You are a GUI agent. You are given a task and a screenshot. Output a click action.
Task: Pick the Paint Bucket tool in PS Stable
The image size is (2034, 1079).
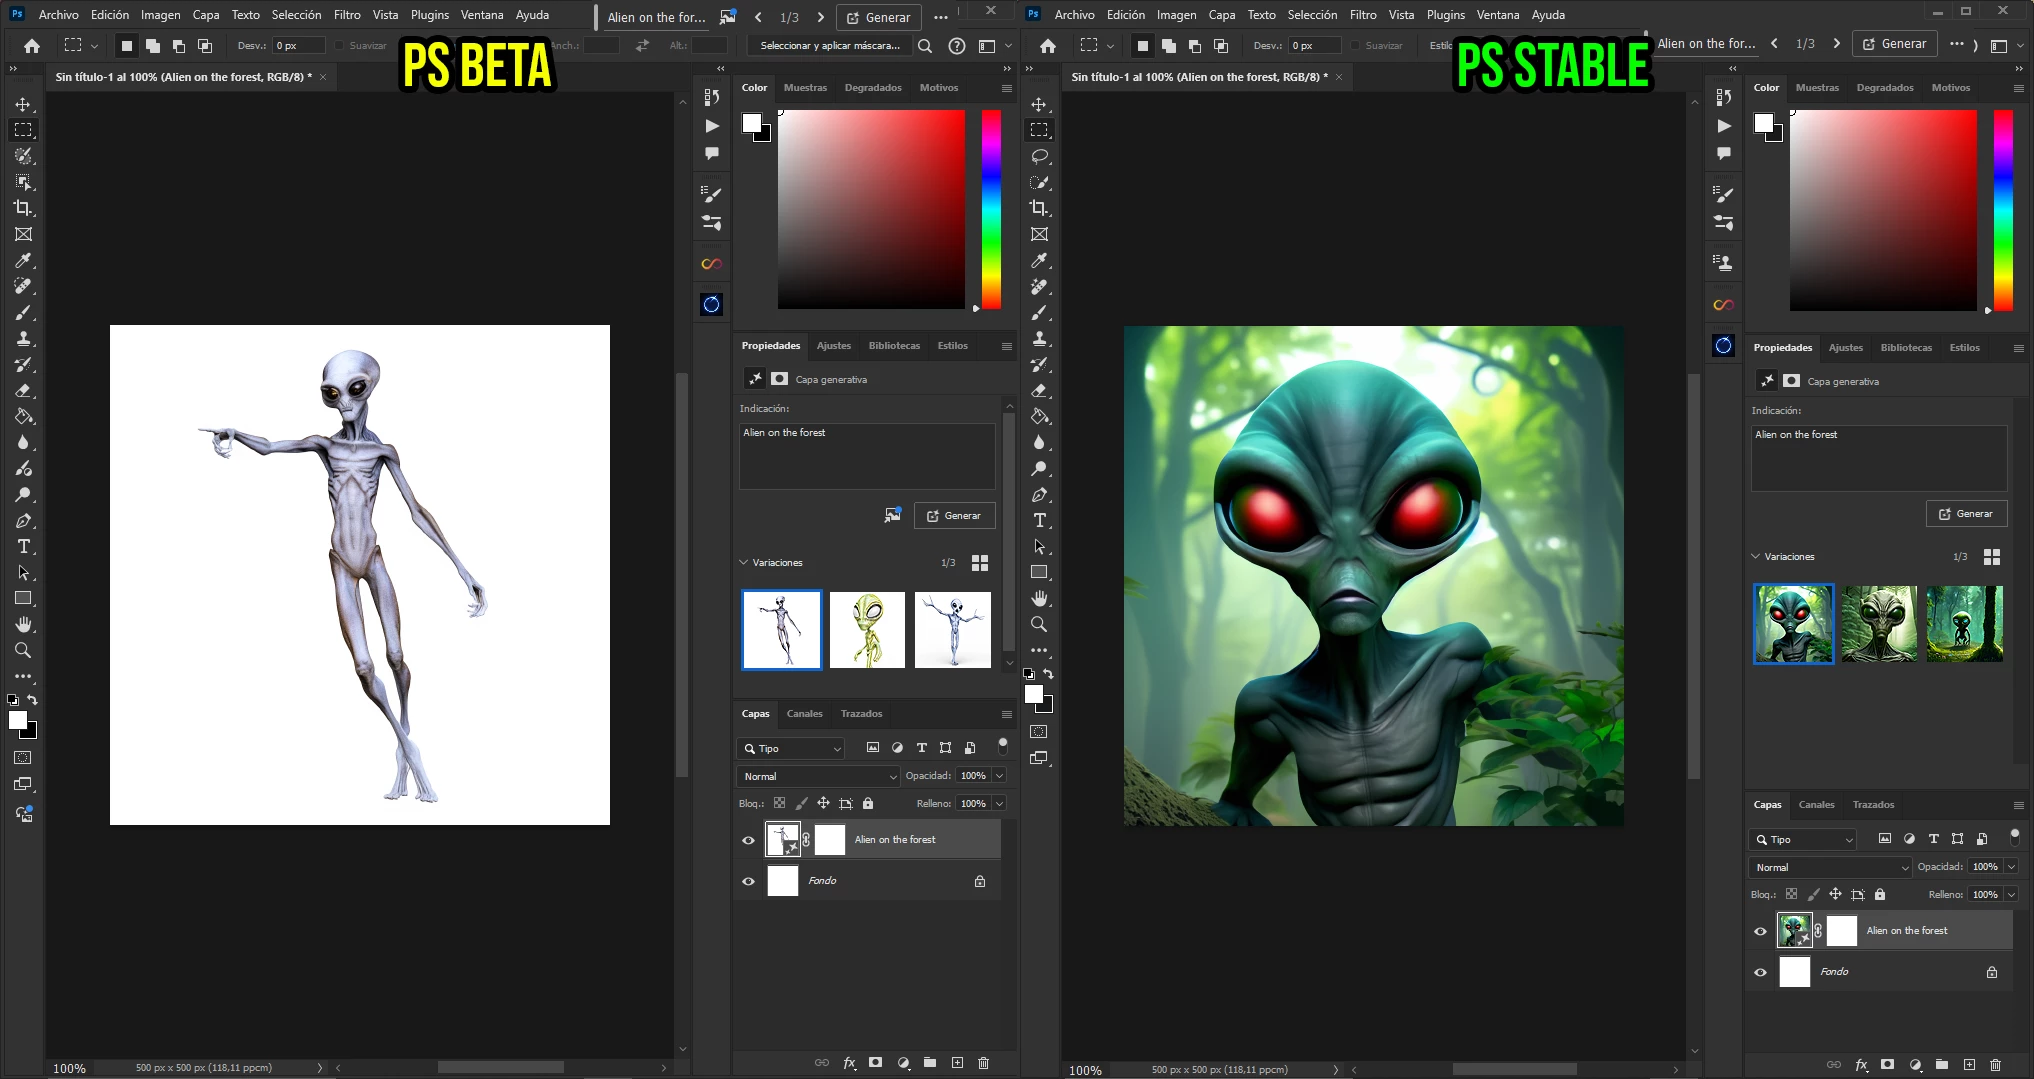tap(1039, 416)
